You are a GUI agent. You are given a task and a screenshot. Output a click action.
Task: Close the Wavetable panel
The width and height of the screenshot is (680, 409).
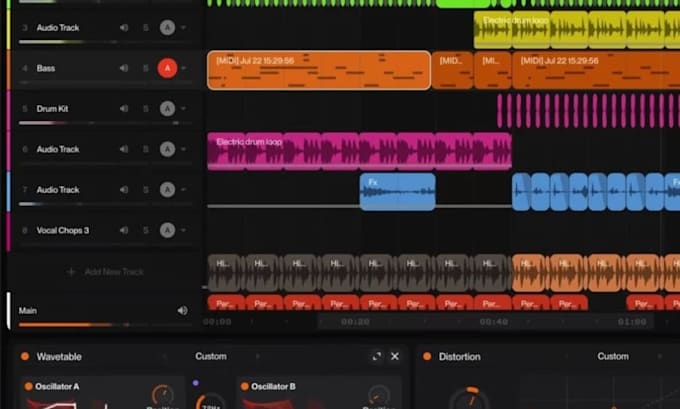(395, 356)
